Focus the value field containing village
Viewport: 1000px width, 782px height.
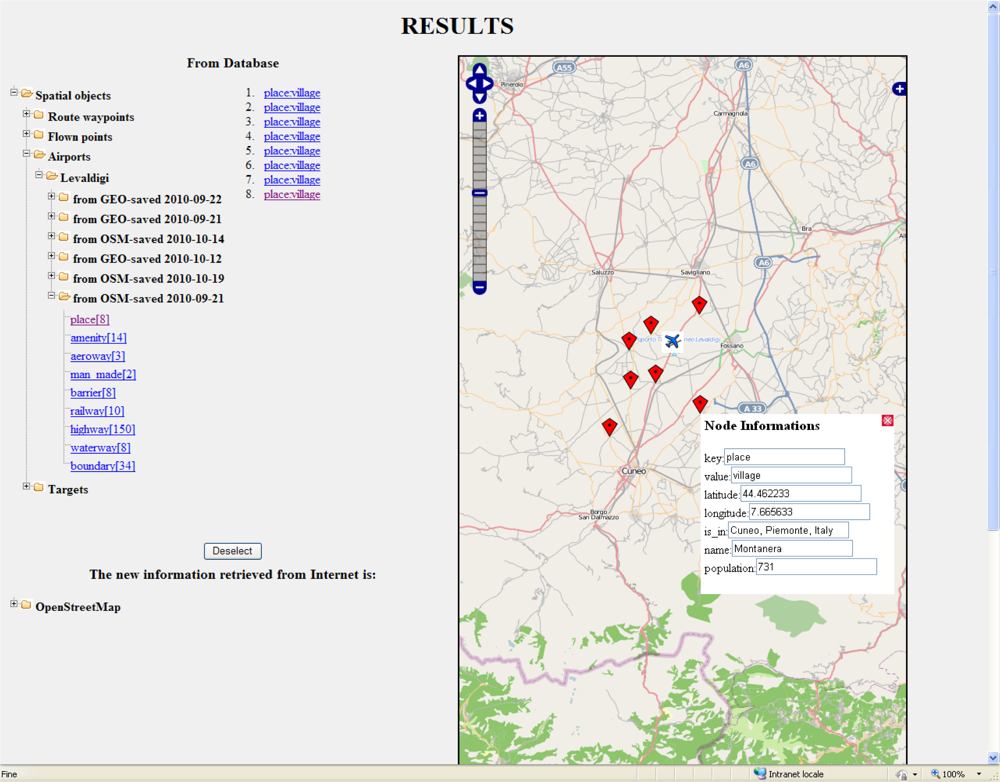(x=791, y=475)
